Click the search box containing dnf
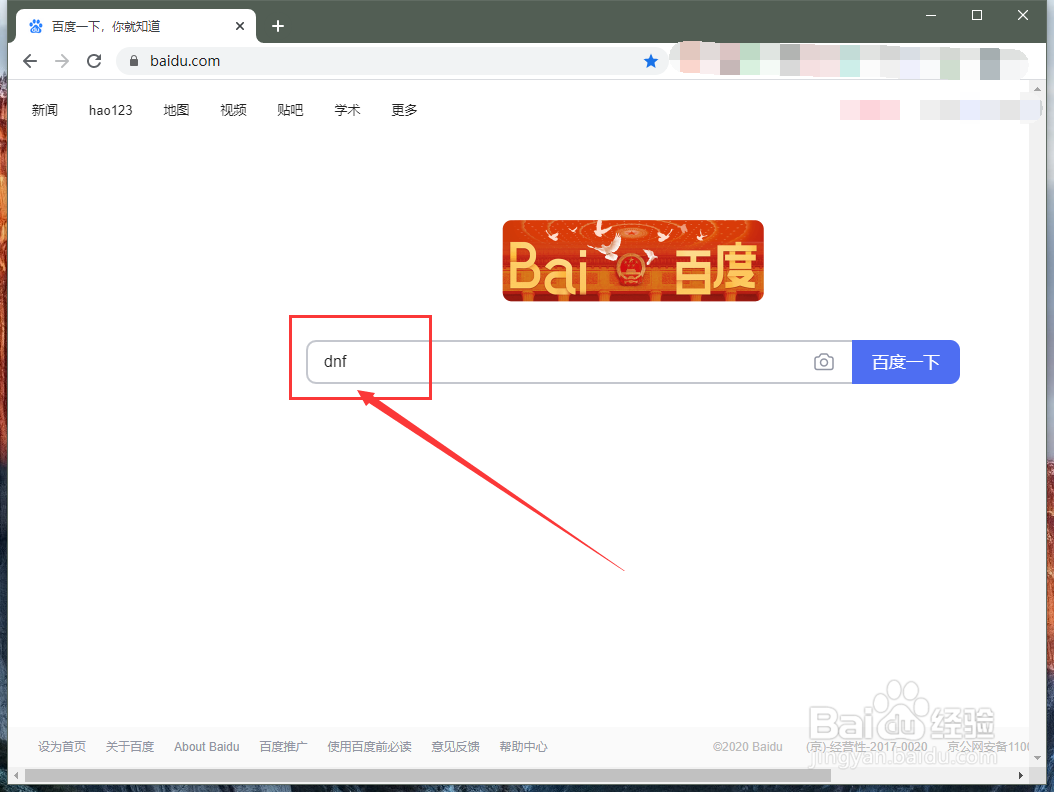 (x=579, y=362)
